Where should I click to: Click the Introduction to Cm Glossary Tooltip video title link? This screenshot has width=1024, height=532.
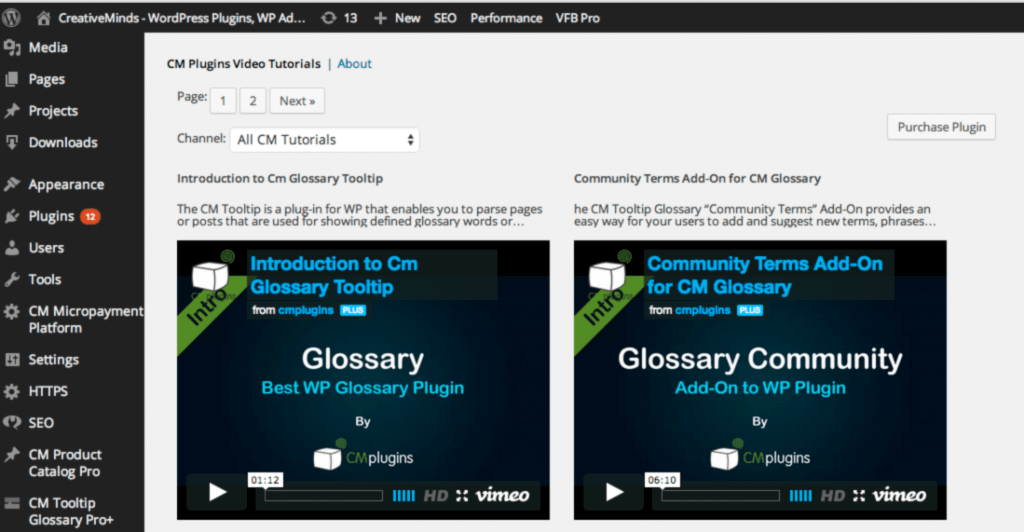click(x=334, y=275)
